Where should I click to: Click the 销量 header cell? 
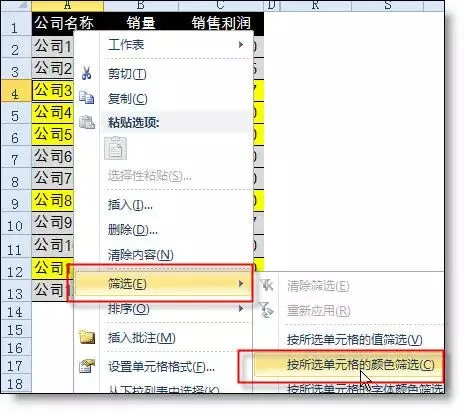click(141, 23)
